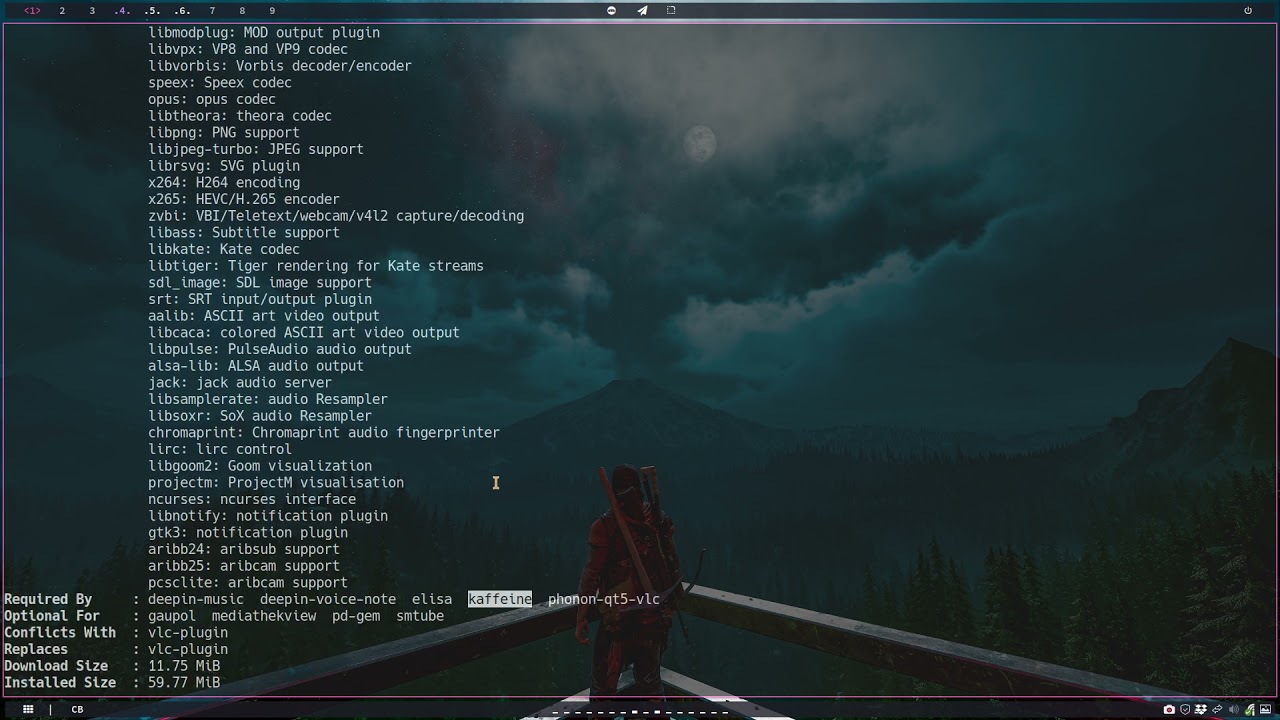Switch to workspace 6
The width and height of the screenshot is (1280, 720).
click(182, 11)
